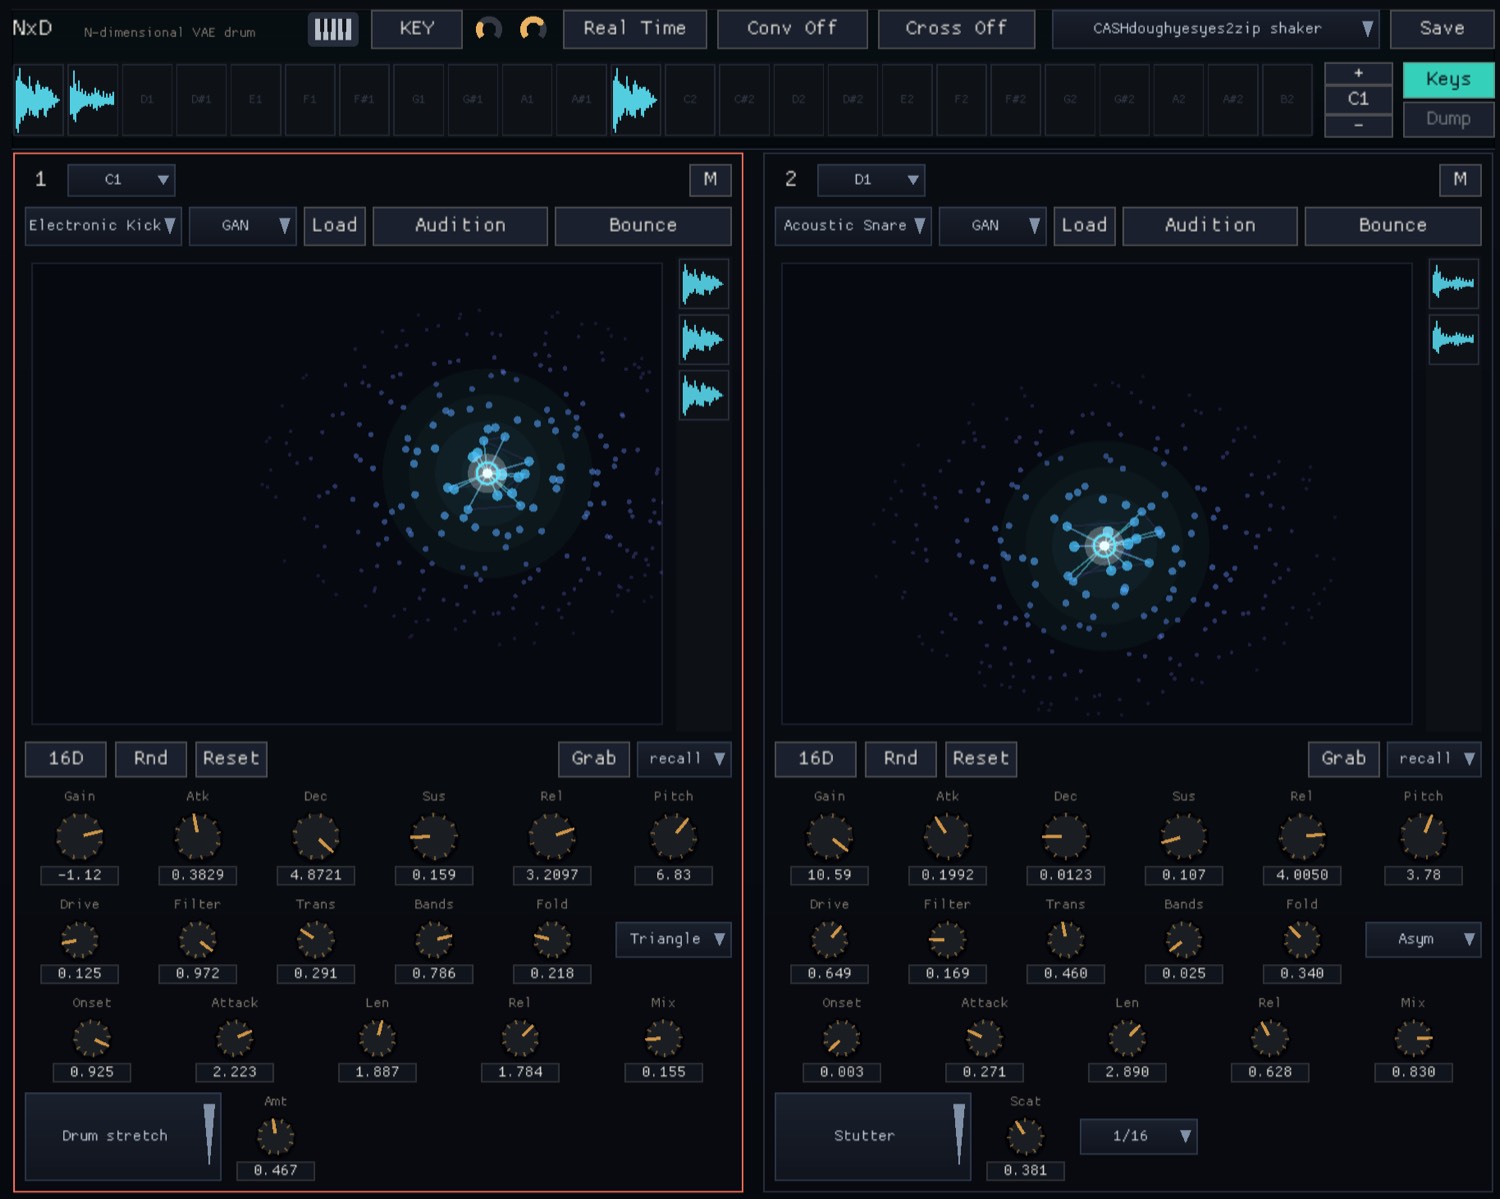This screenshot has height=1199, width=1500.
Task: Mute slot 1 with its M button
Action: [x=710, y=180]
